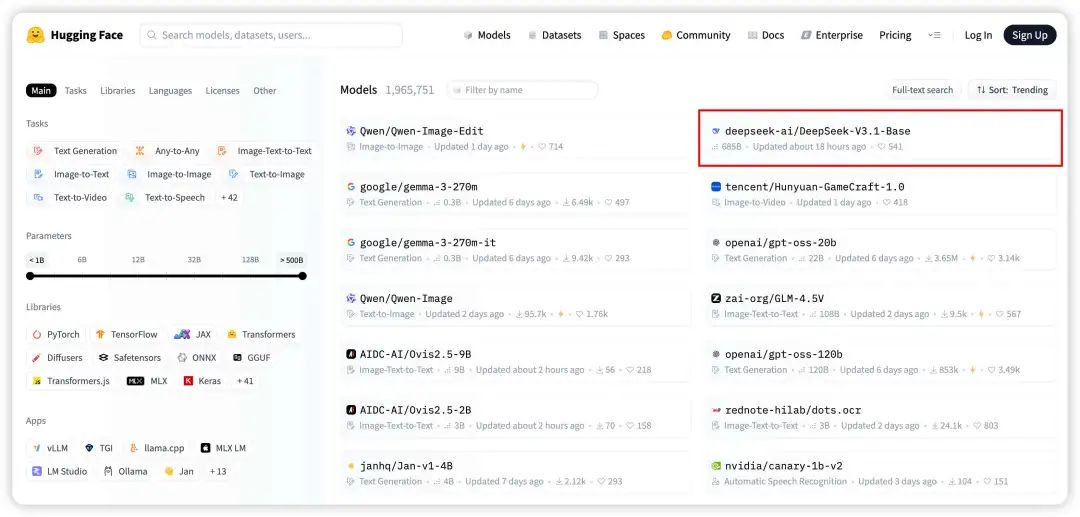Filter by the Diffusers library

coord(57,358)
